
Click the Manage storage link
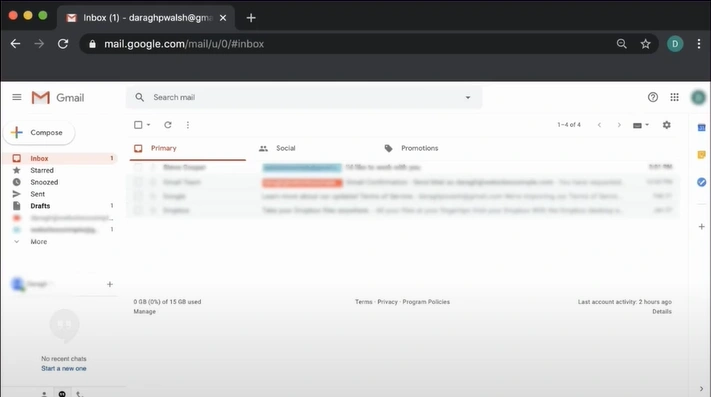click(145, 311)
